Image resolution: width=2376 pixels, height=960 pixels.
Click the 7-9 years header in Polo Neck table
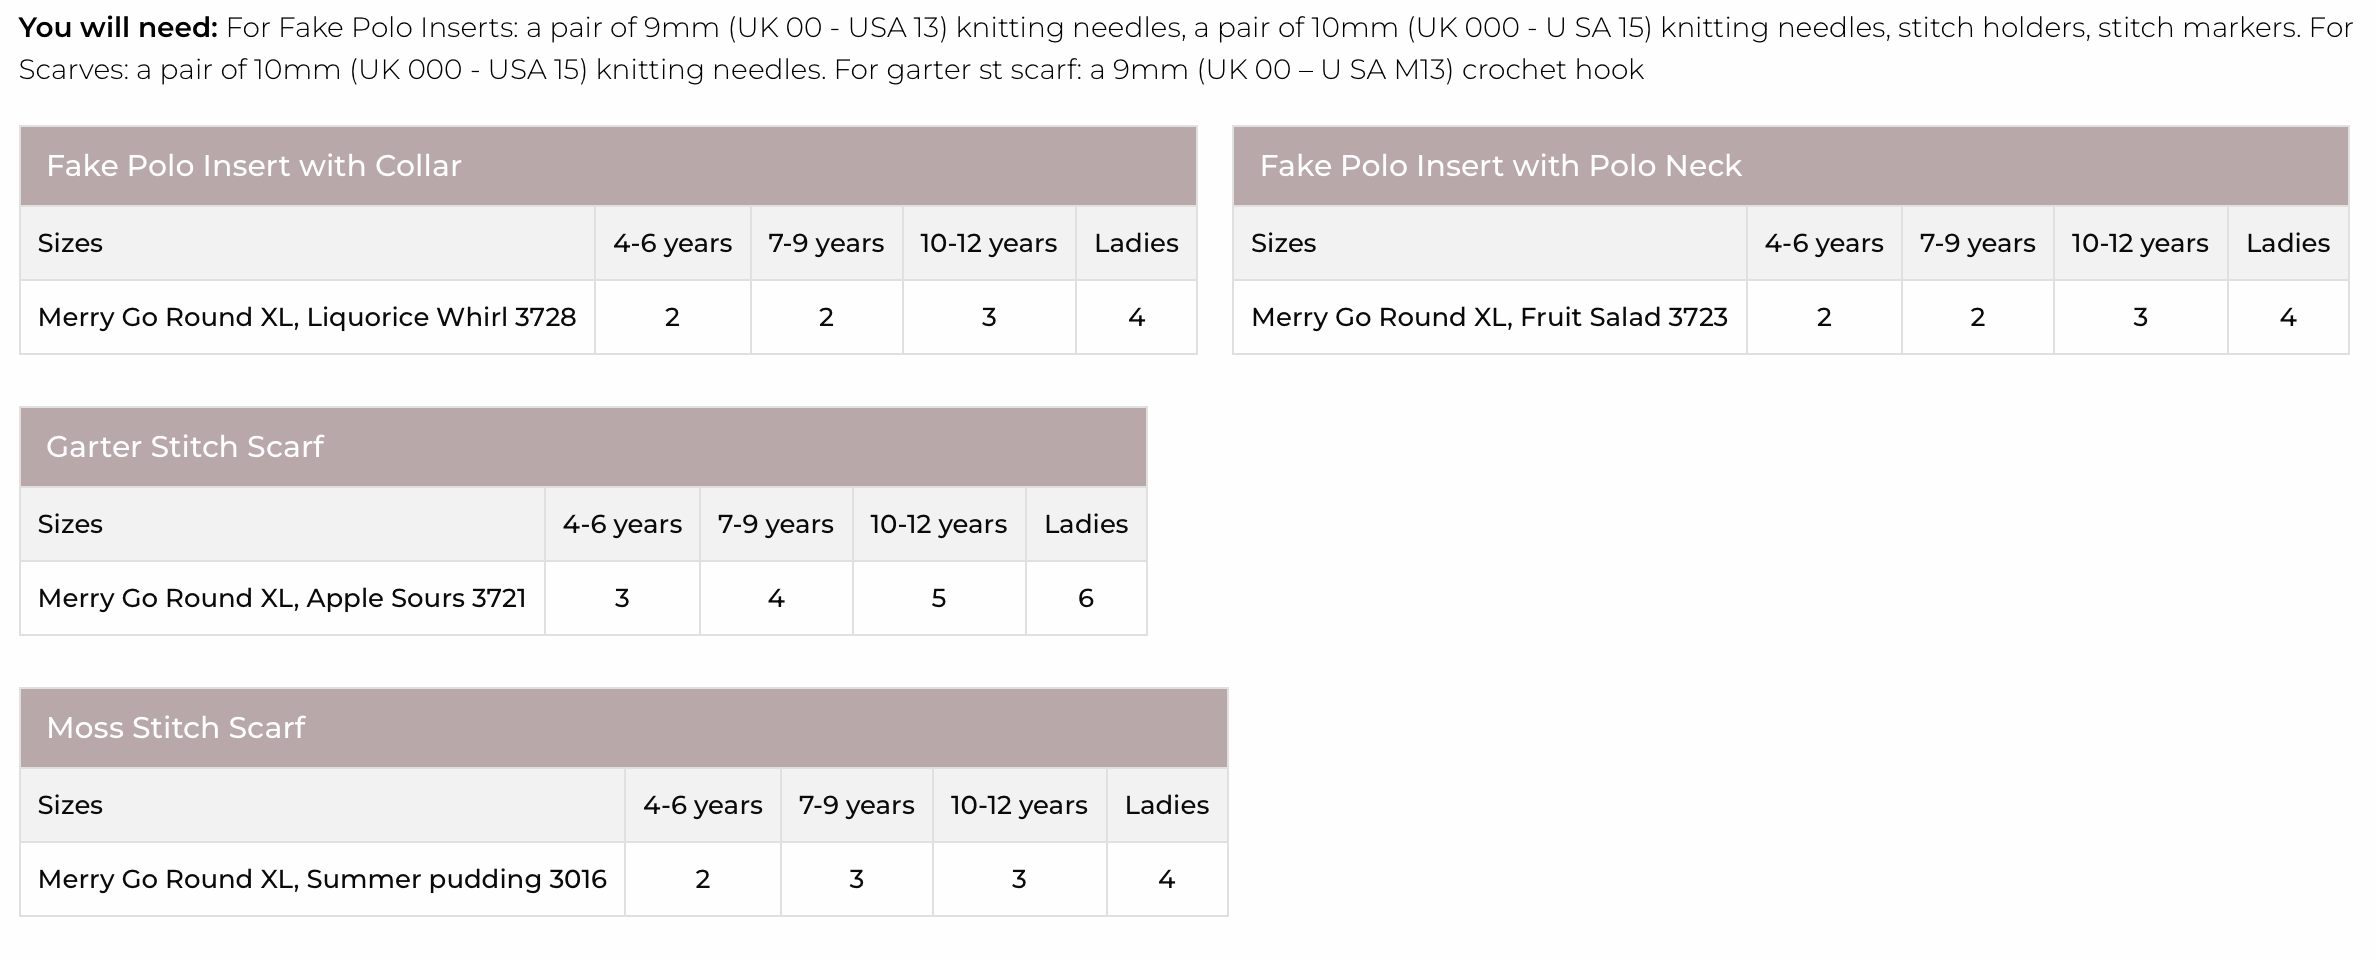1977,244
